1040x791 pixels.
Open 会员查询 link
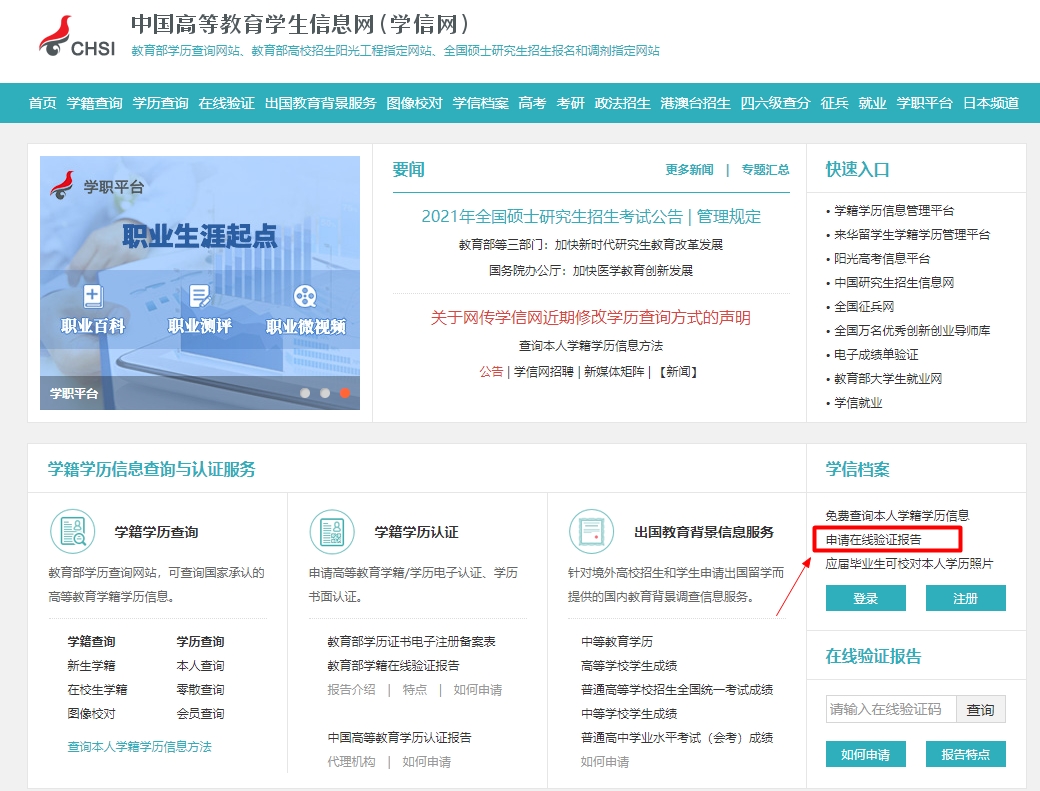200,714
